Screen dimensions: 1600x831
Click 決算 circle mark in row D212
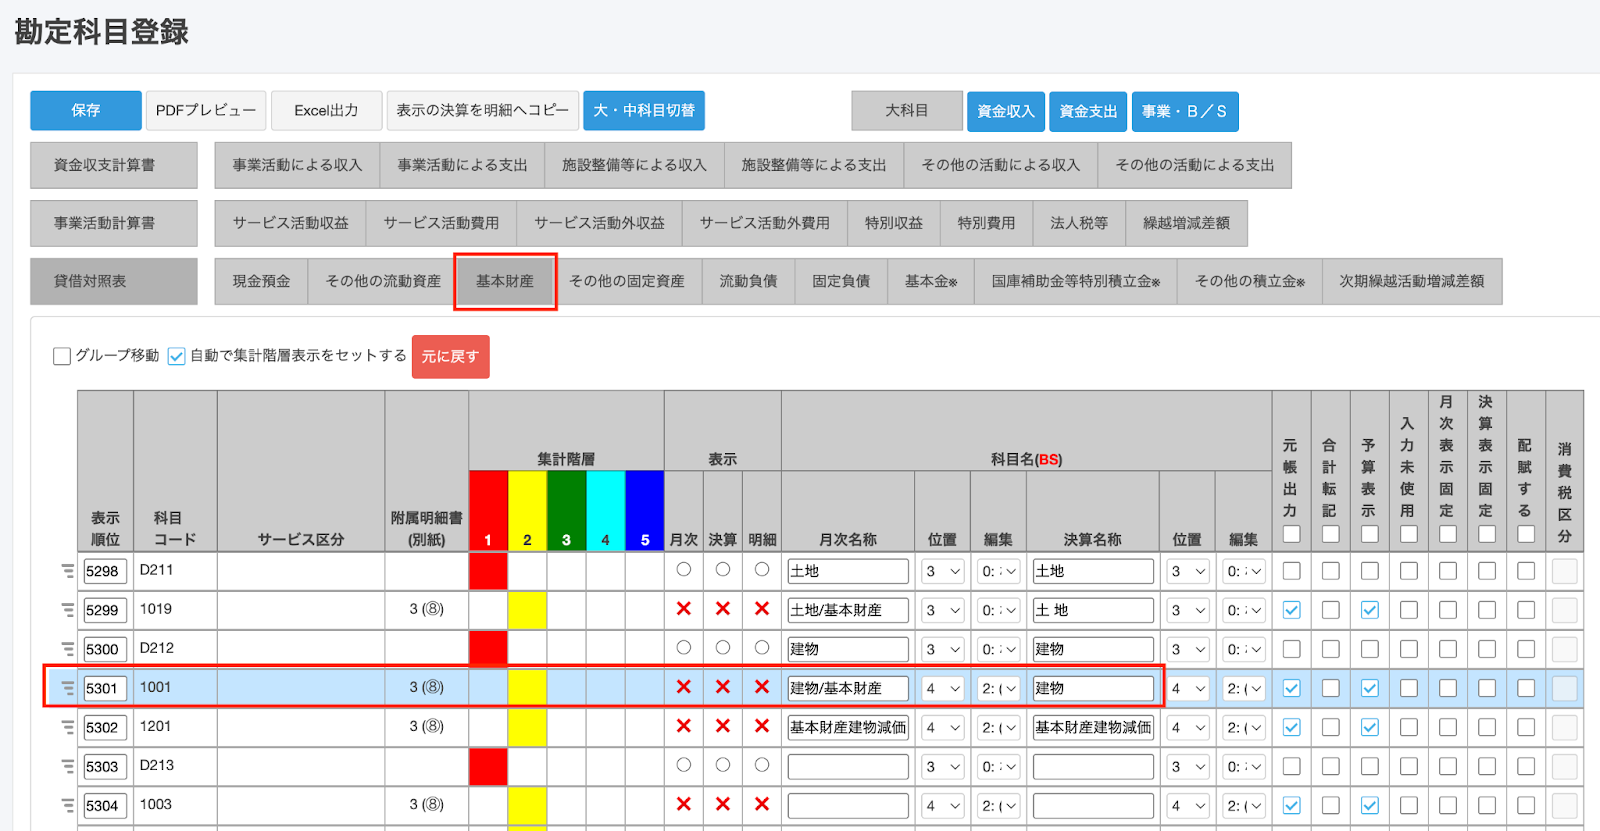pos(723,647)
